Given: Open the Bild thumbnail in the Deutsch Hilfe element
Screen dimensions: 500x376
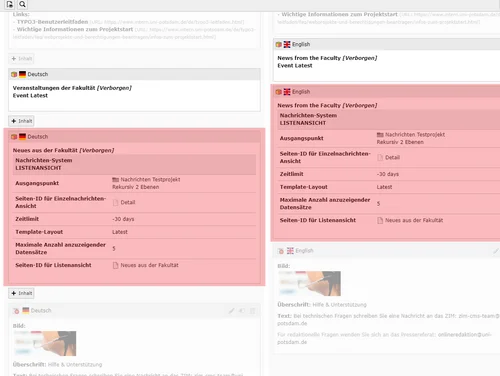Looking at the screenshot, I should click(x=45, y=343).
